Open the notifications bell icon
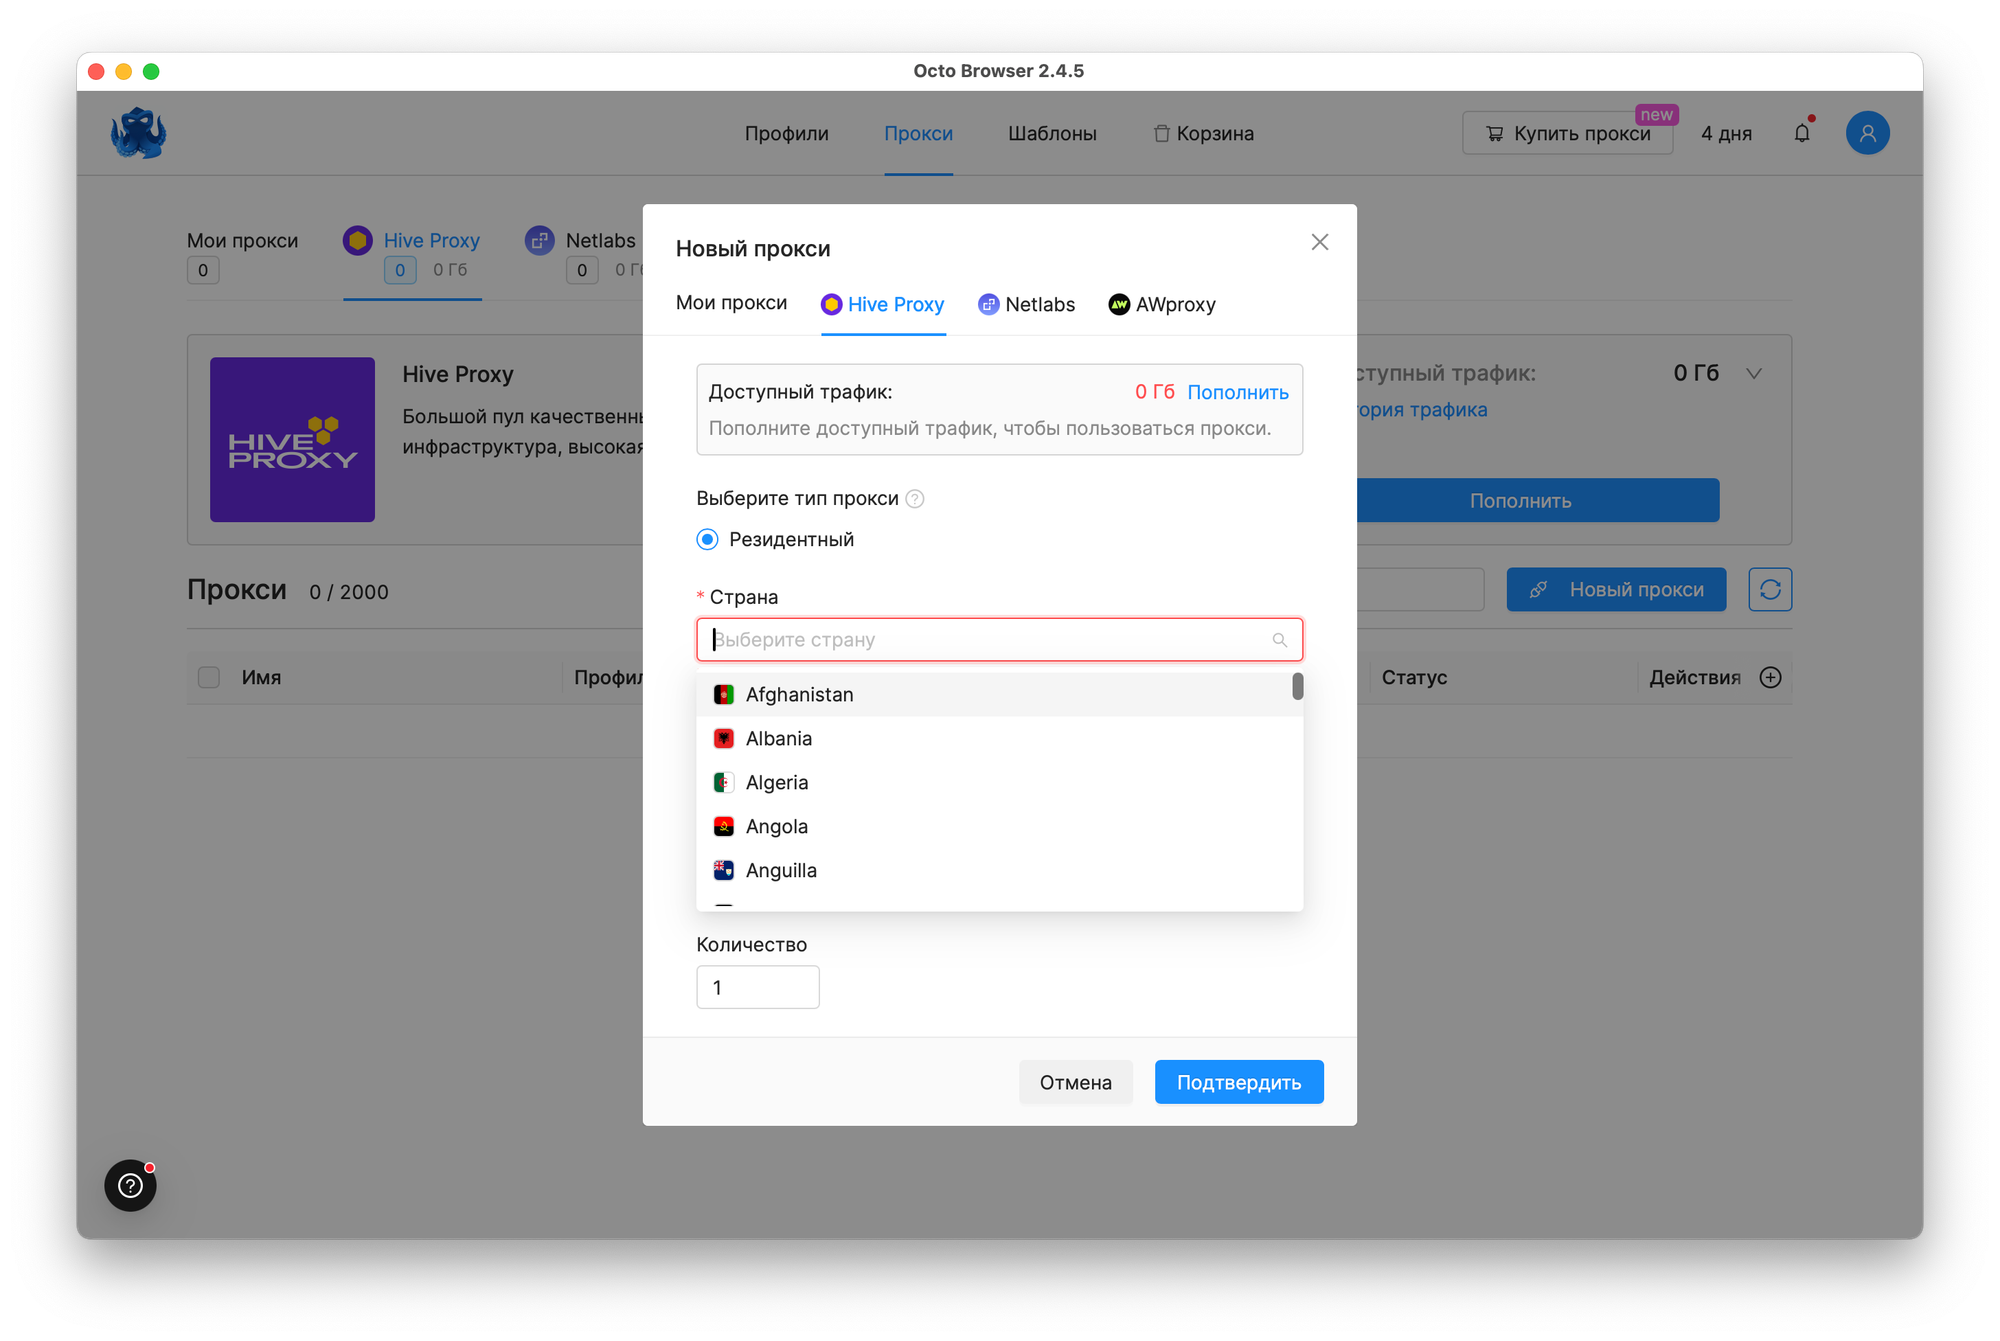This screenshot has width=2000, height=1341. [x=1802, y=133]
